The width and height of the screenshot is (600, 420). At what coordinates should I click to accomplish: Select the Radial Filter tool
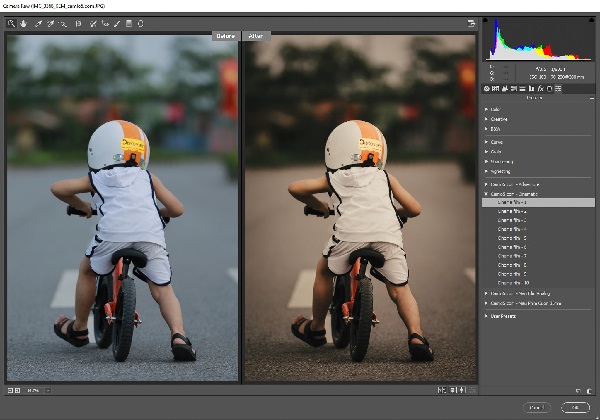141,24
